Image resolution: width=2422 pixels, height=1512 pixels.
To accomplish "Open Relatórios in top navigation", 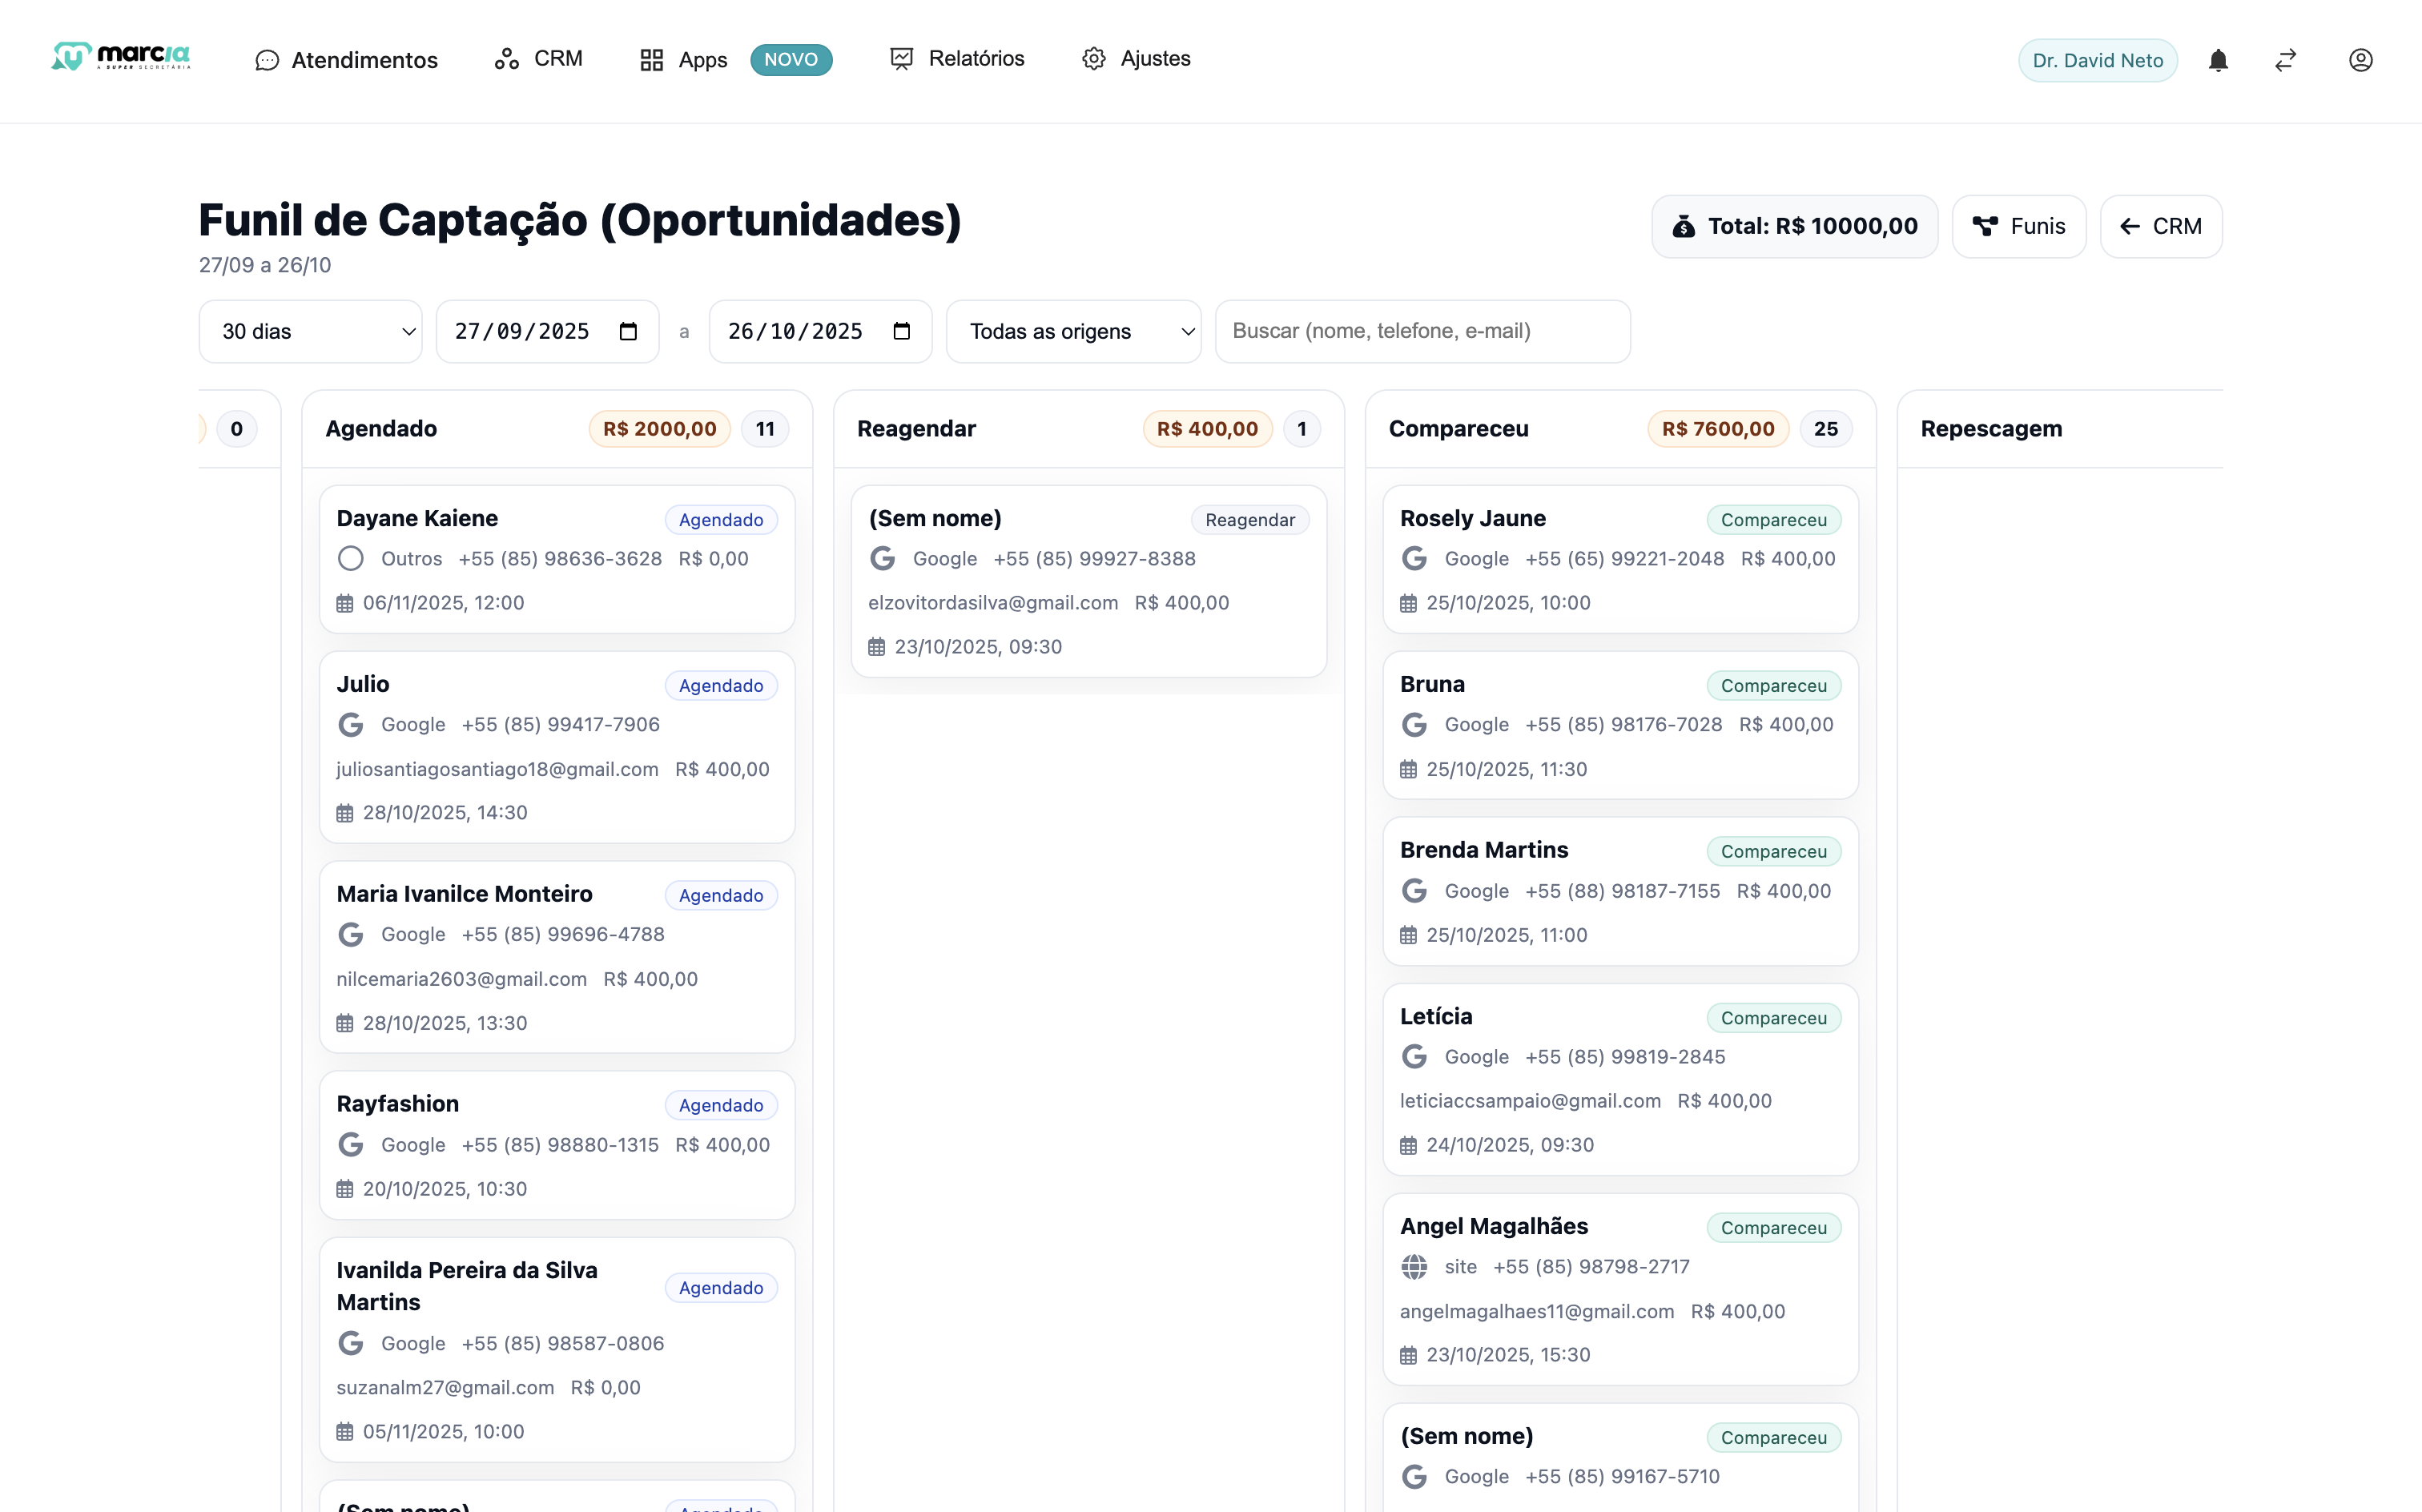I will tap(957, 59).
